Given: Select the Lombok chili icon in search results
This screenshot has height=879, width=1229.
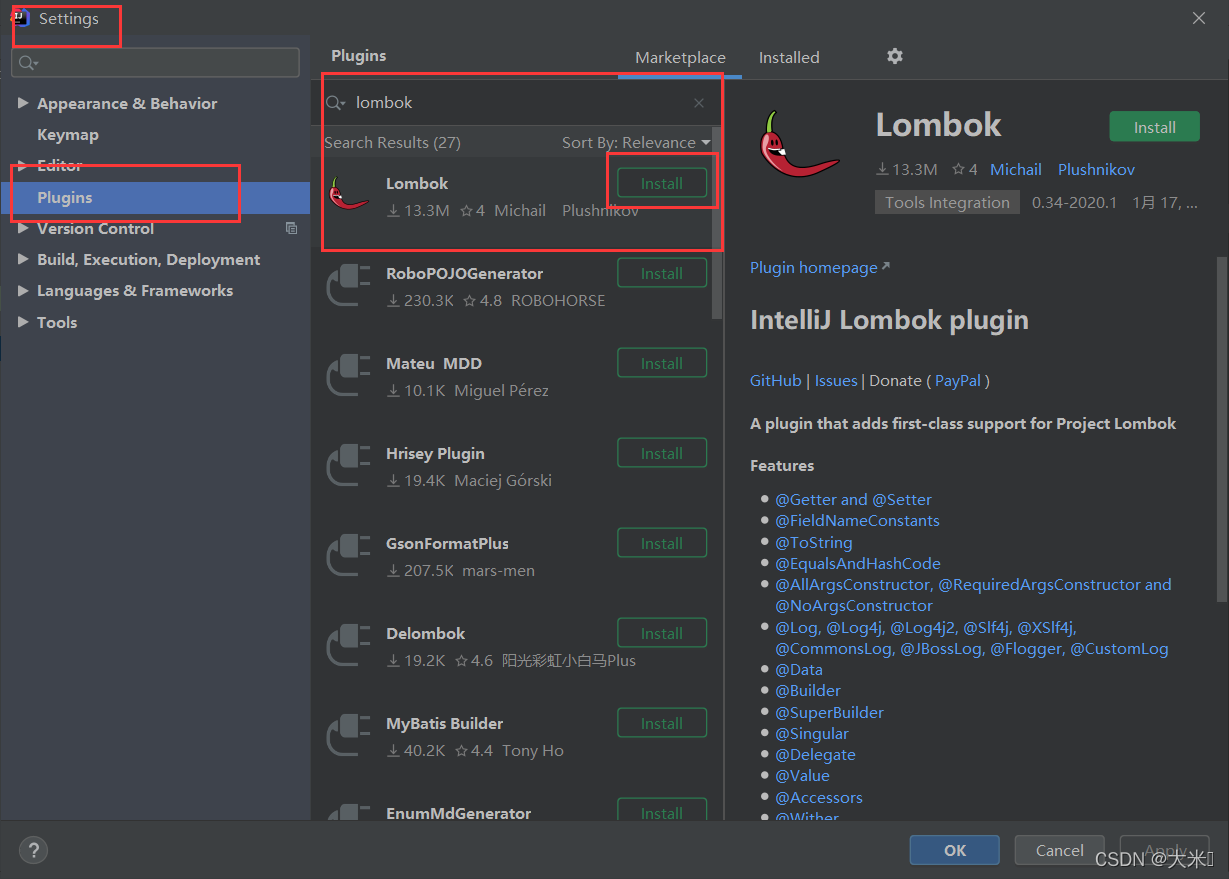Looking at the screenshot, I should pos(349,192).
